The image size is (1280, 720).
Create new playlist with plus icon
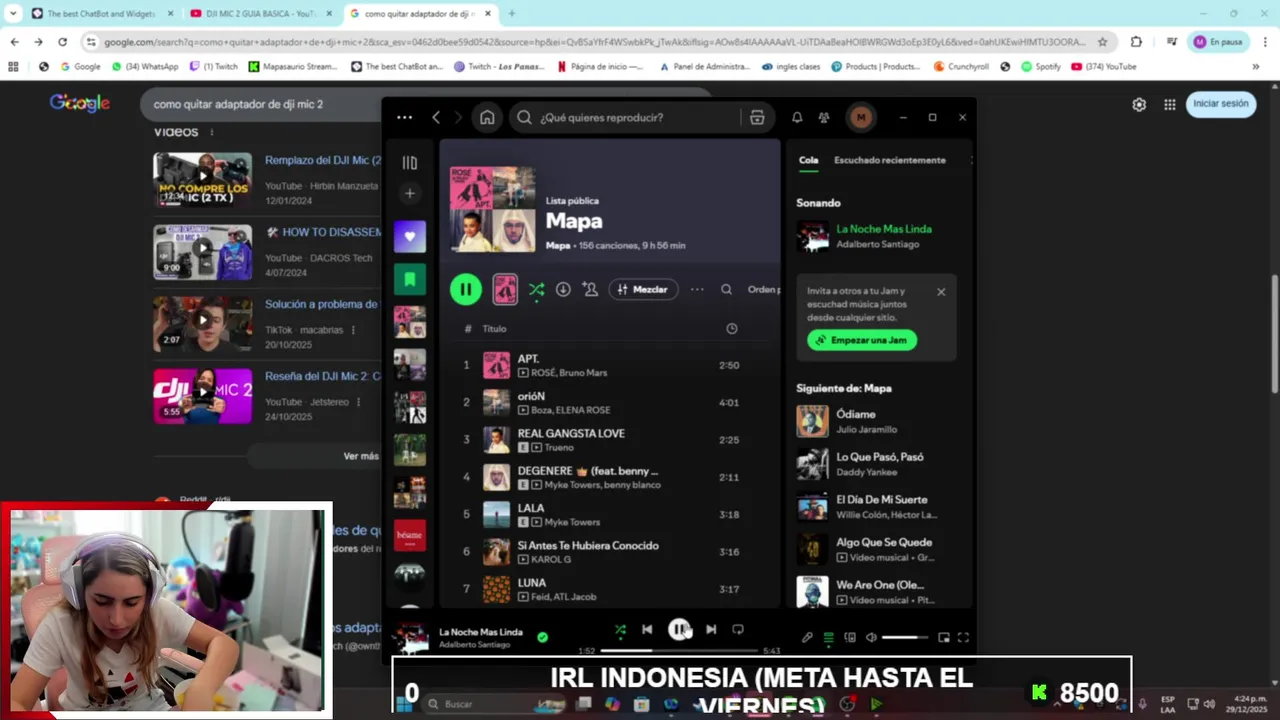point(409,193)
